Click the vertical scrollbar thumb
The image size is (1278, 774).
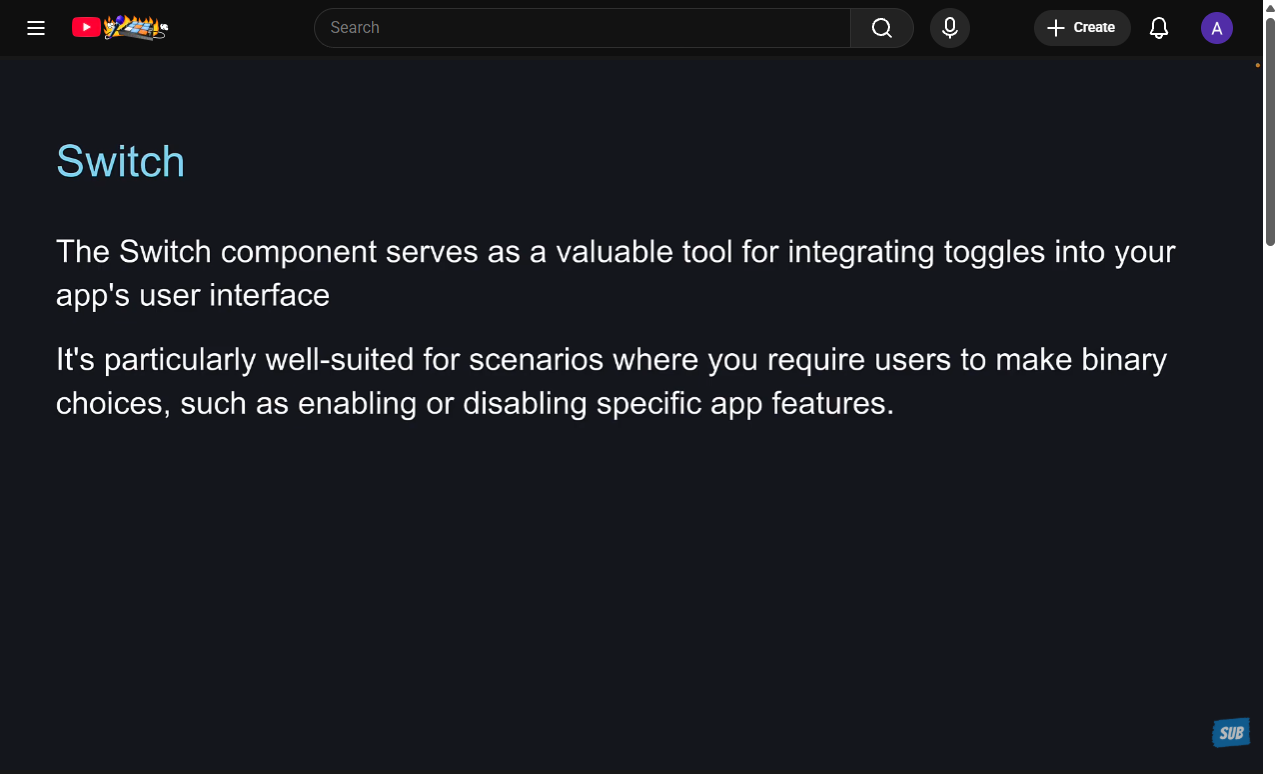coord(1270,130)
